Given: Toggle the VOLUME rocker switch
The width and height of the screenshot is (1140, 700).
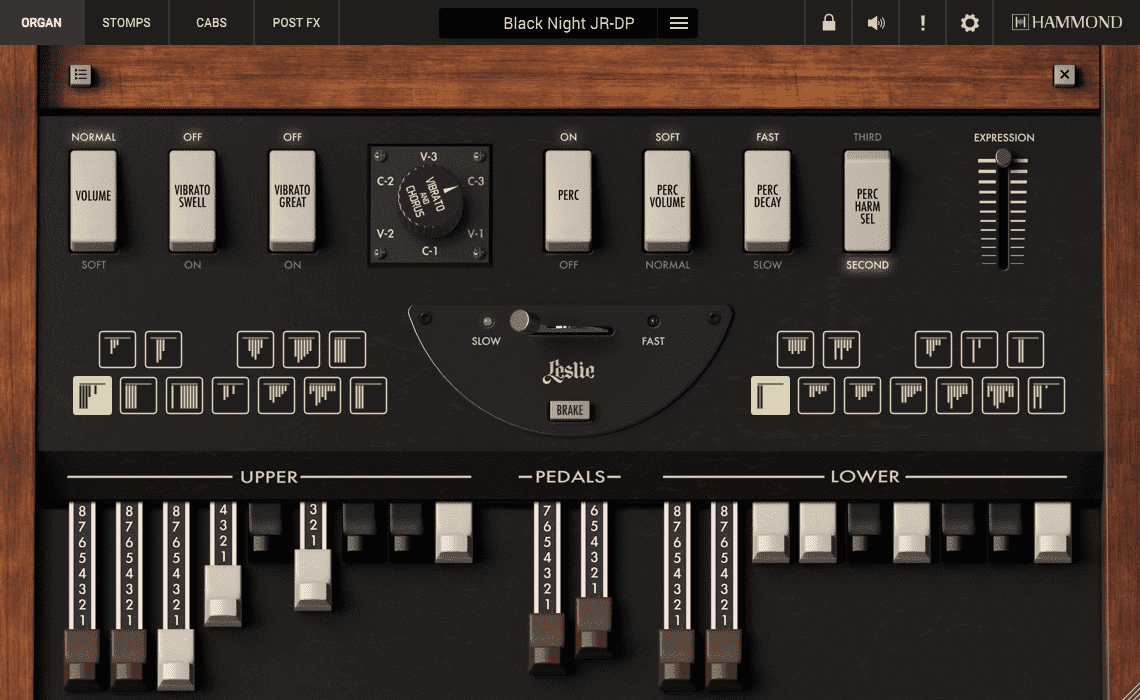Looking at the screenshot, I should (x=93, y=200).
